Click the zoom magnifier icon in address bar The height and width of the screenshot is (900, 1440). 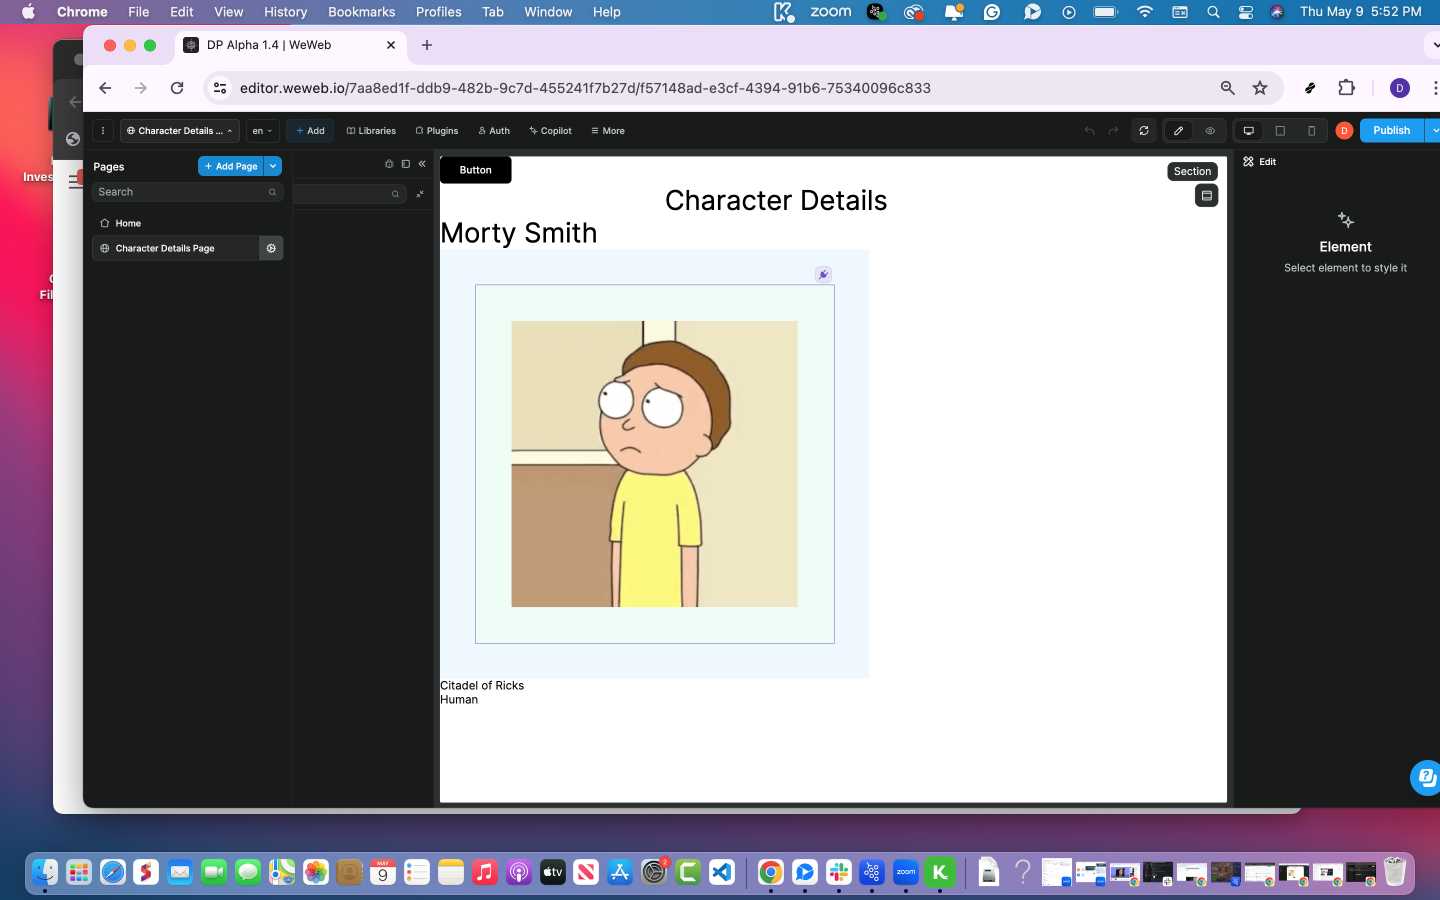pos(1227,88)
